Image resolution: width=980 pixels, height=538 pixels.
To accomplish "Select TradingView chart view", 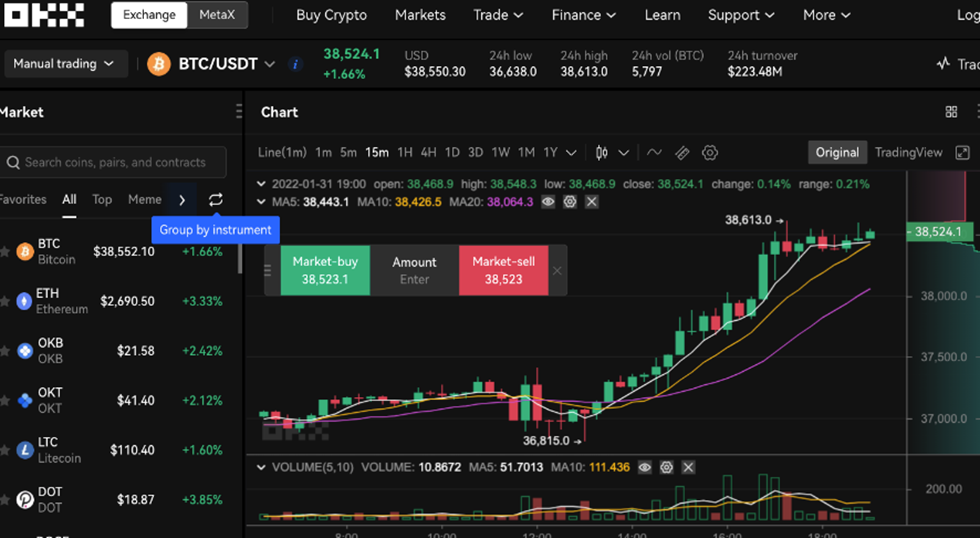I will pos(908,152).
